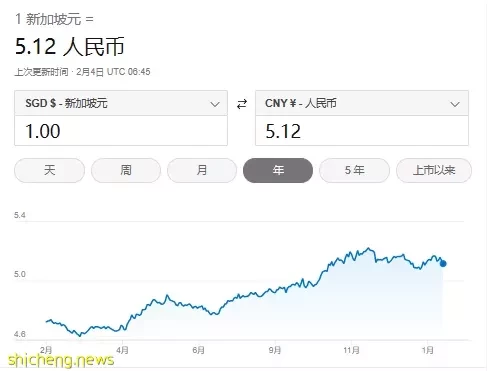488x371 pixels.
Task: Click the 9月 marker on chart axis
Action: tap(275, 350)
